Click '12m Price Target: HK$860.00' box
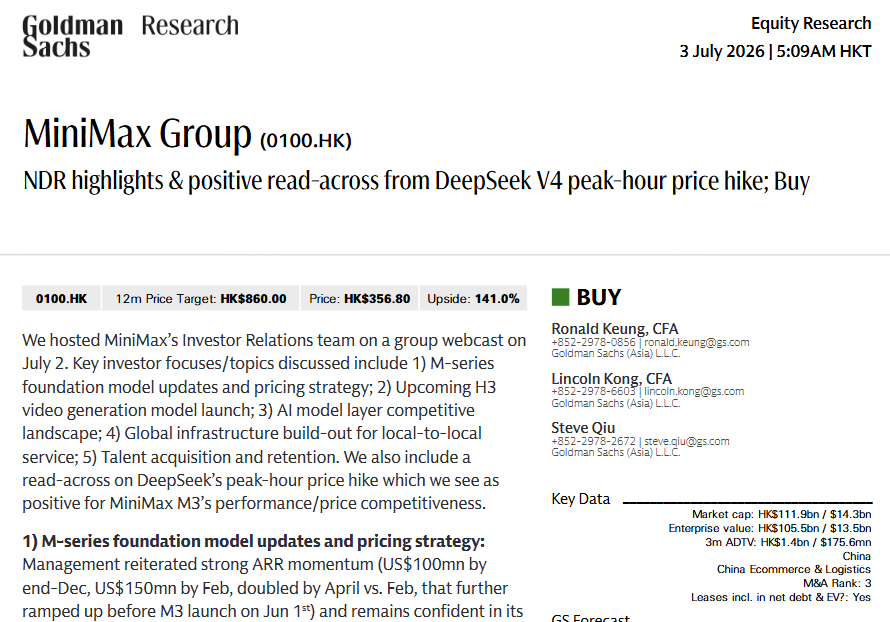Viewport: 890px width, 622px height. pyautogui.click(x=201, y=299)
